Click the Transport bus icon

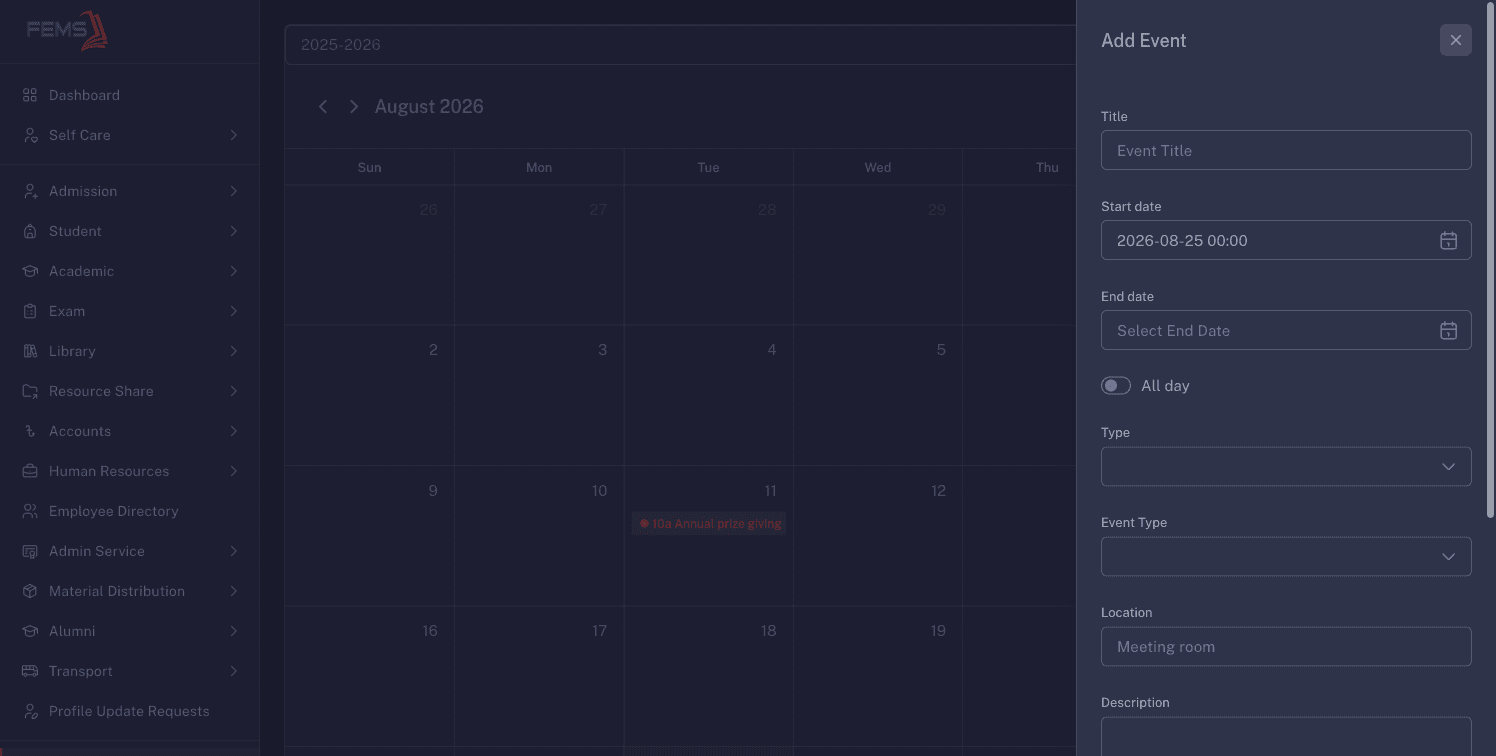pos(30,671)
